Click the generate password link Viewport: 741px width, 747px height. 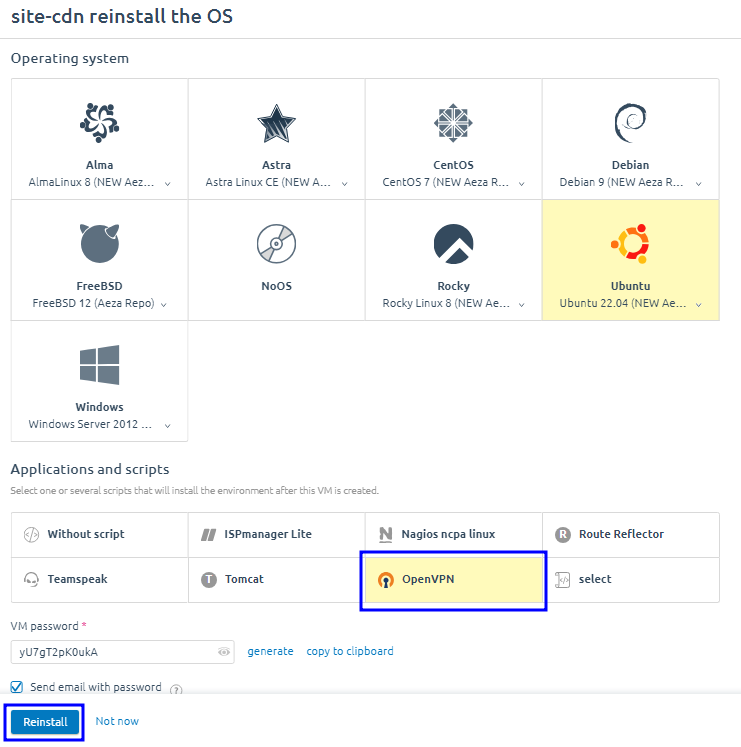270,651
